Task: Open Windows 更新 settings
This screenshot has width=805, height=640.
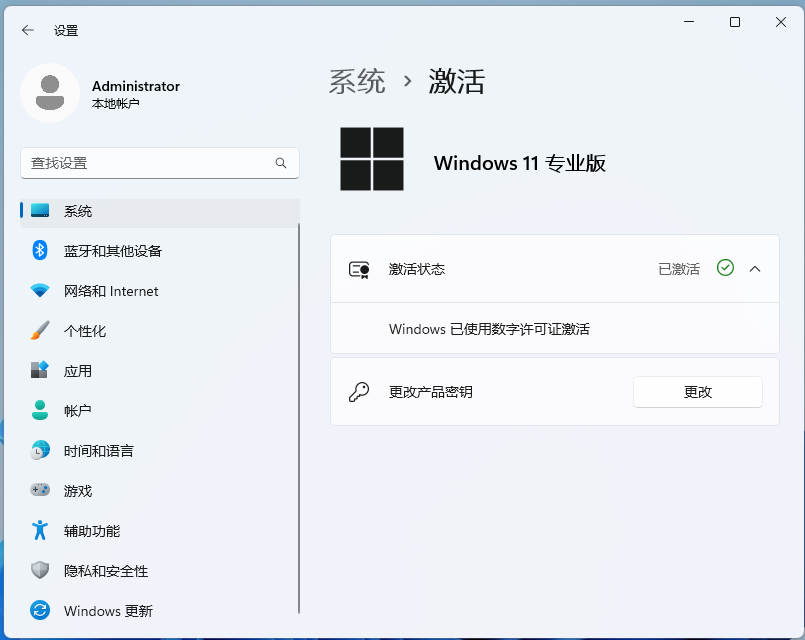Action: 160,611
